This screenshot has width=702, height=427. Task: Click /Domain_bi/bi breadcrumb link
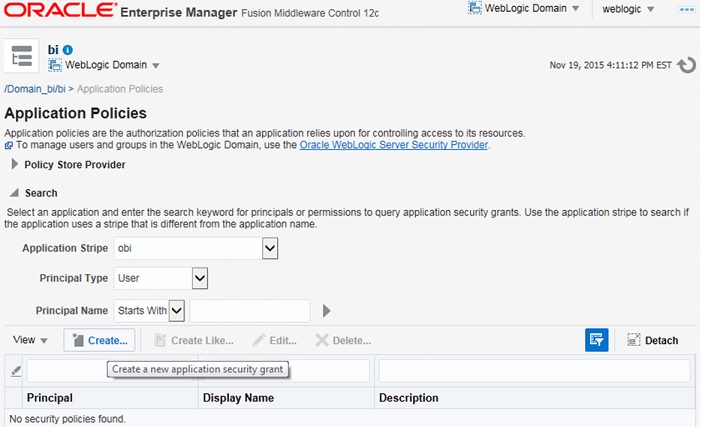(35, 89)
